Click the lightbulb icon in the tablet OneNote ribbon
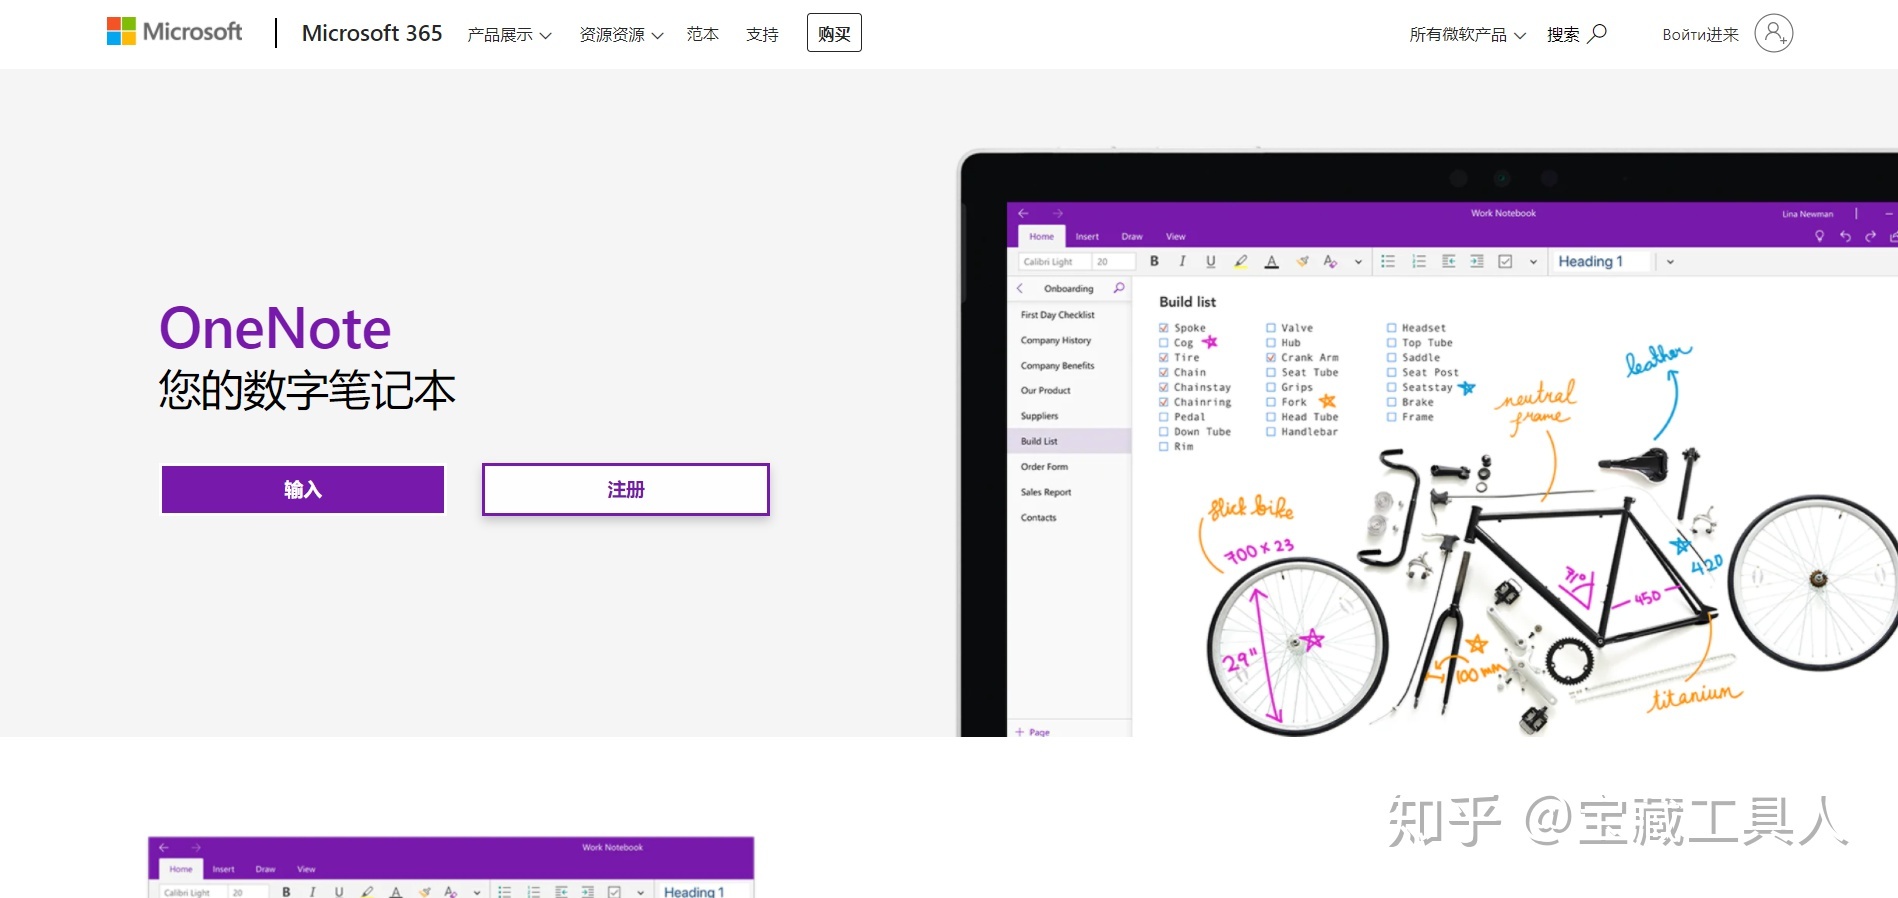This screenshot has height=898, width=1898. [1819, 236]
